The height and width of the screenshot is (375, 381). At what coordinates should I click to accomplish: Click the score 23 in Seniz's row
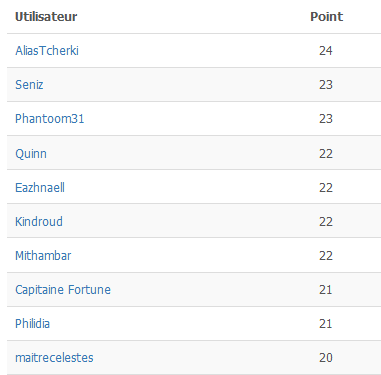326,85
